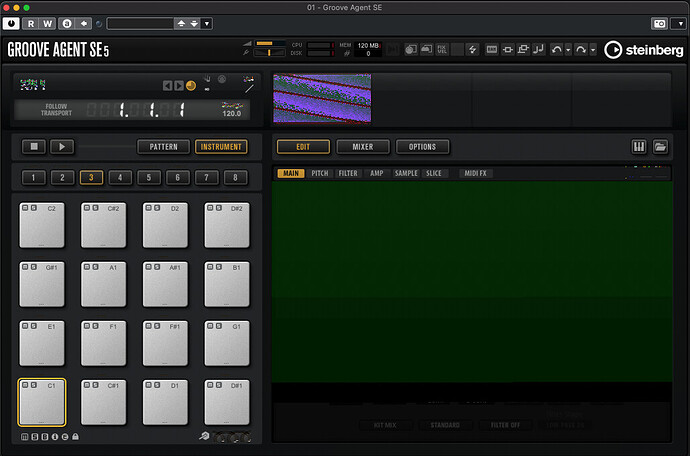Click the wrench settings icon below pads
The image size is (690, 456).
[x=204, y=436]
